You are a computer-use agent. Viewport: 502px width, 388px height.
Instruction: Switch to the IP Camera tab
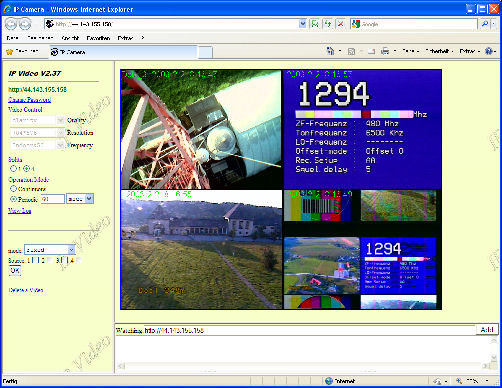[123, 52]
